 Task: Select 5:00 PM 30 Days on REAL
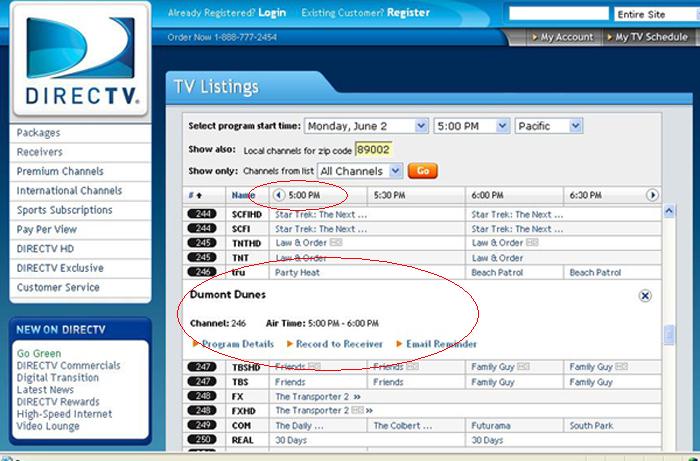point(291,440)
